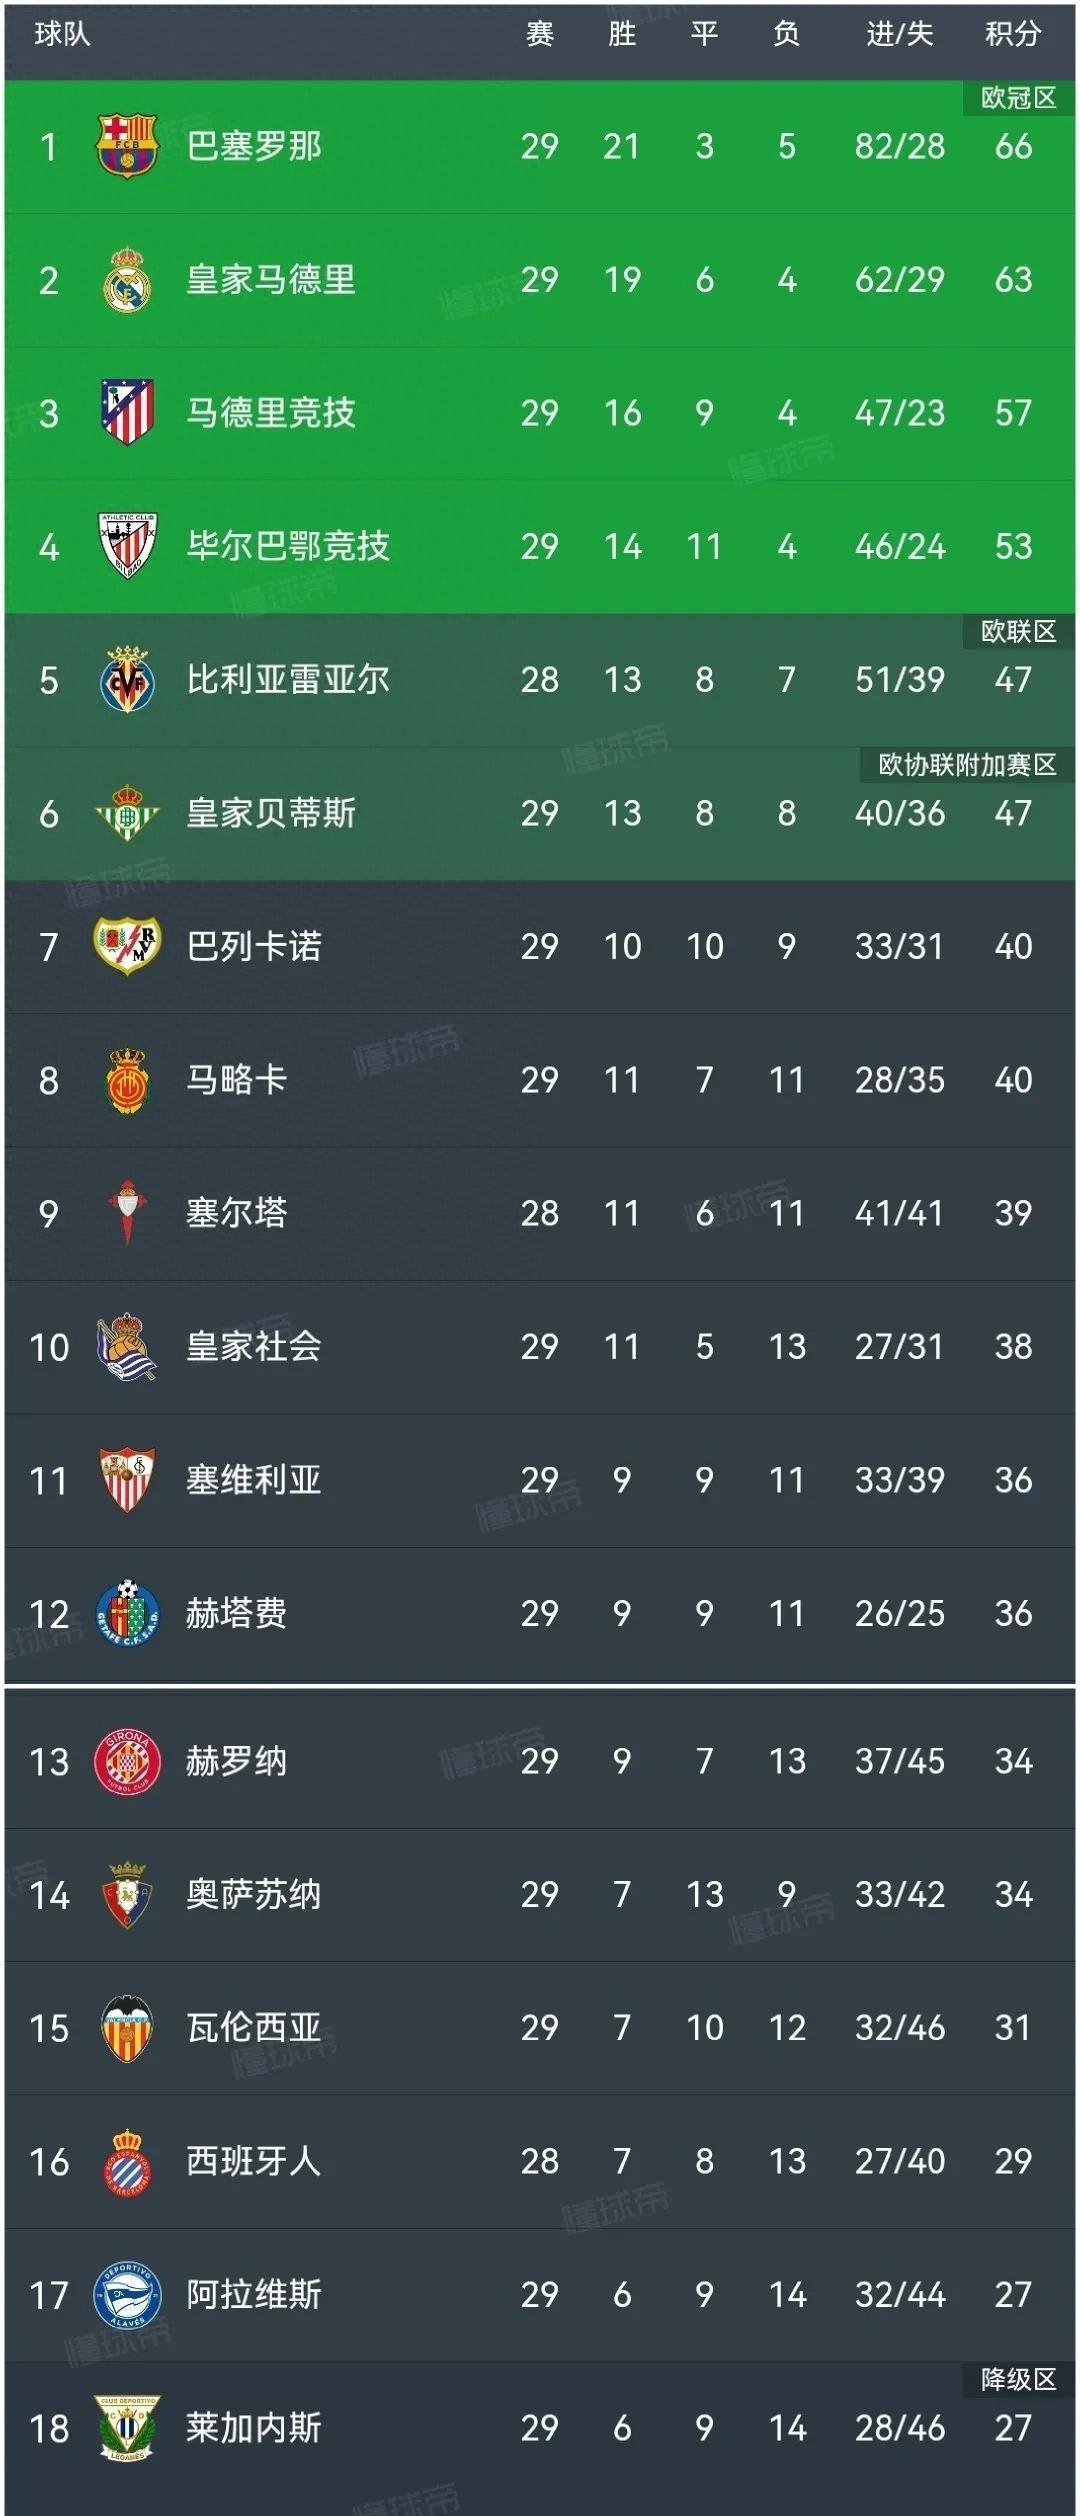Select the Rayo Vallecano crest
Viewport: 1080px width, 2516px height.
[x=127, y=946]
